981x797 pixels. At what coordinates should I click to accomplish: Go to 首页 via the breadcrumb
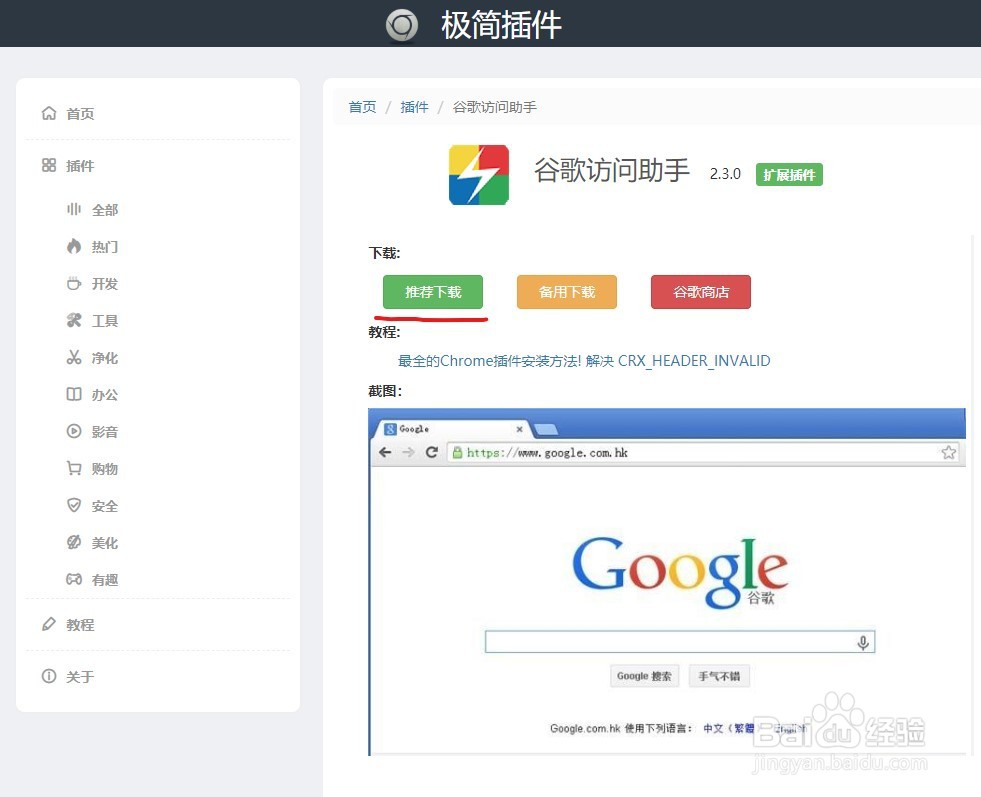(x=362, y=107)
